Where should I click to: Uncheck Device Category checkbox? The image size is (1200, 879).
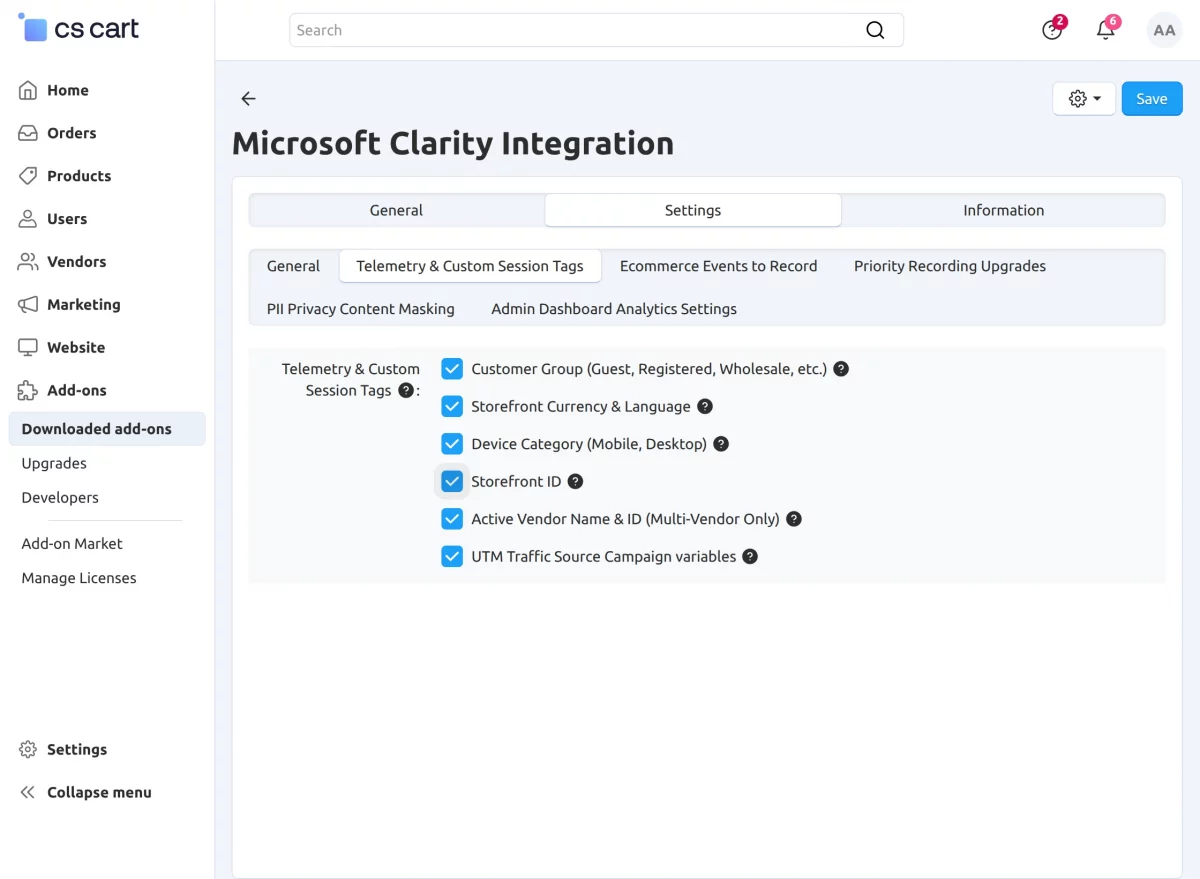click(452, 444)
